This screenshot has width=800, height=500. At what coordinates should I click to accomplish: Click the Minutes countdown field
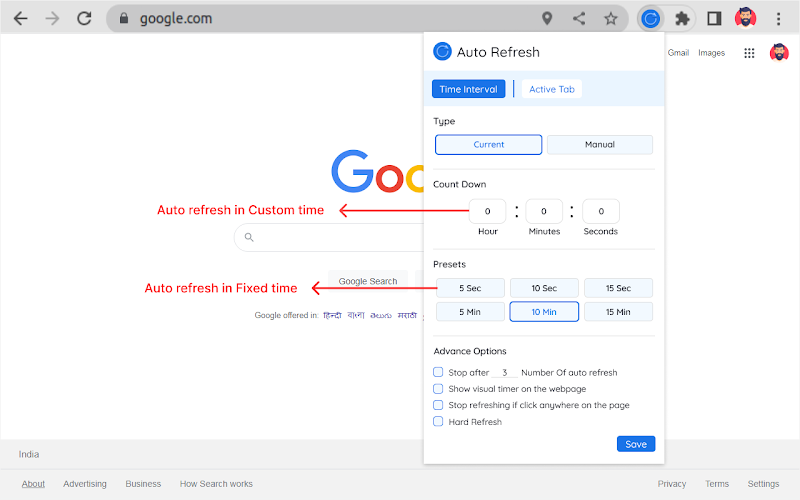pyautogui.click(x=544, y=211)
